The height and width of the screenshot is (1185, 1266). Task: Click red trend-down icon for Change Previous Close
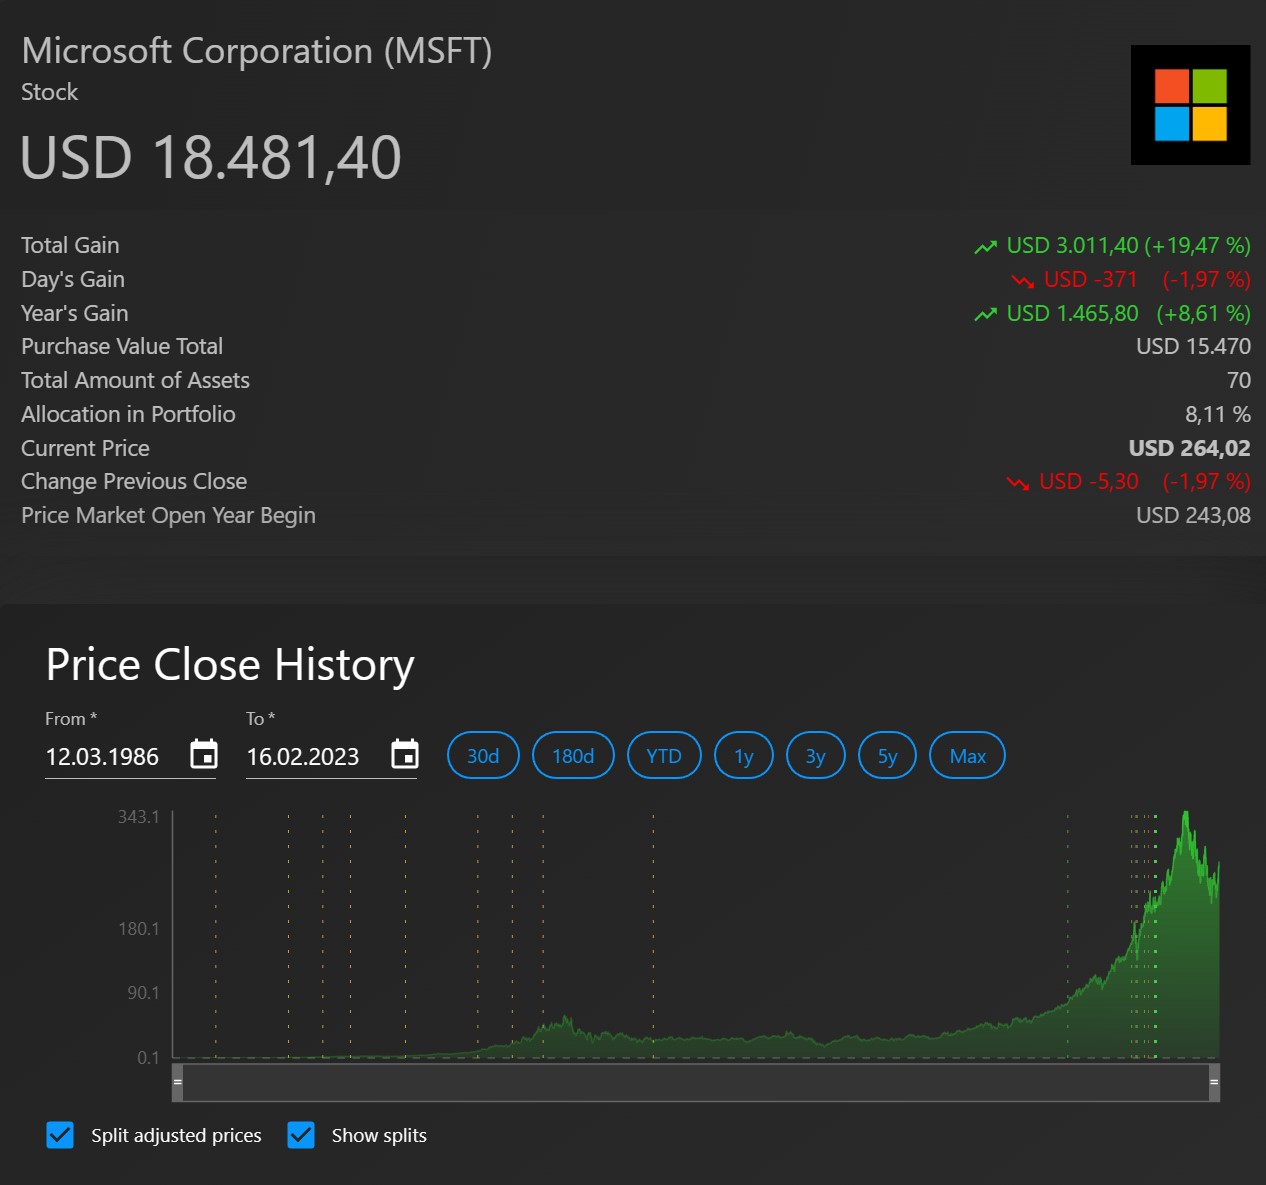[x=1018, y=483]
